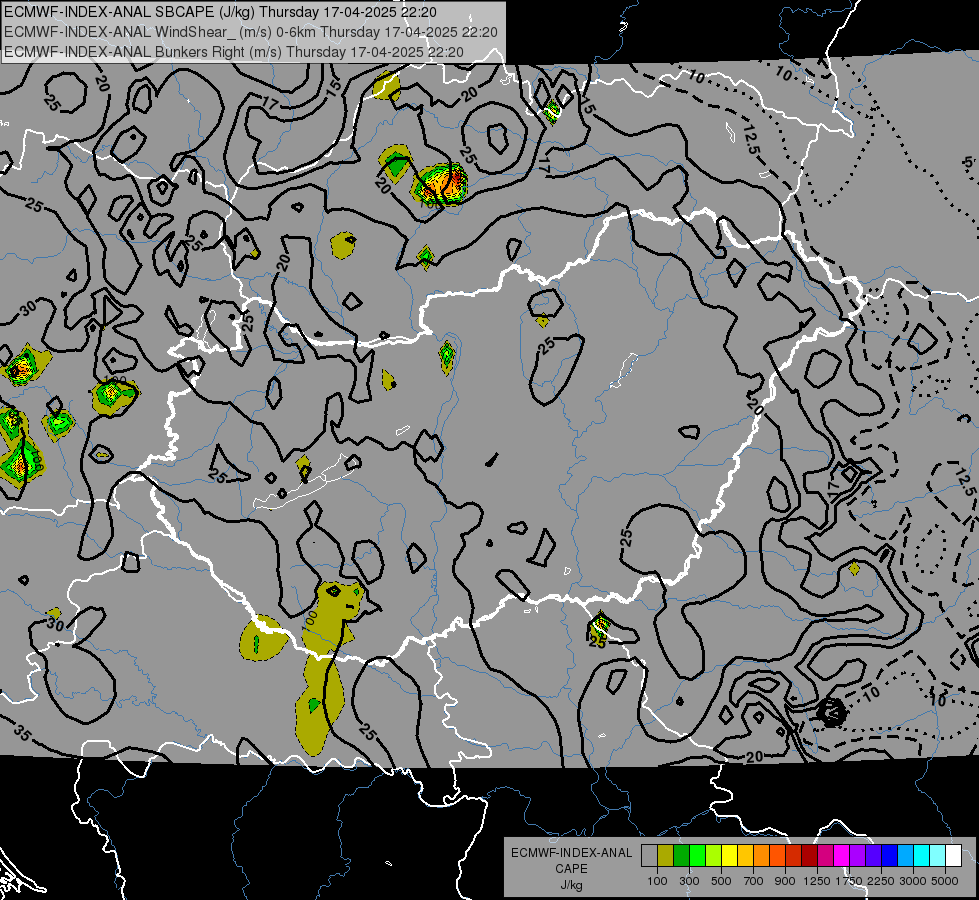The width and height of the screenshot is (979, 900).
Task: Click the legend value 500
Action: point(721,881)
